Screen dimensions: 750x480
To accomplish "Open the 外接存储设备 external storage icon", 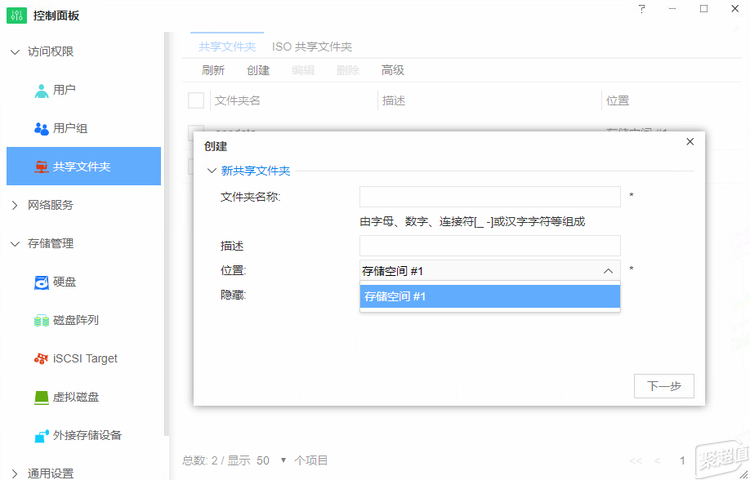I will (x=41, y=436).
